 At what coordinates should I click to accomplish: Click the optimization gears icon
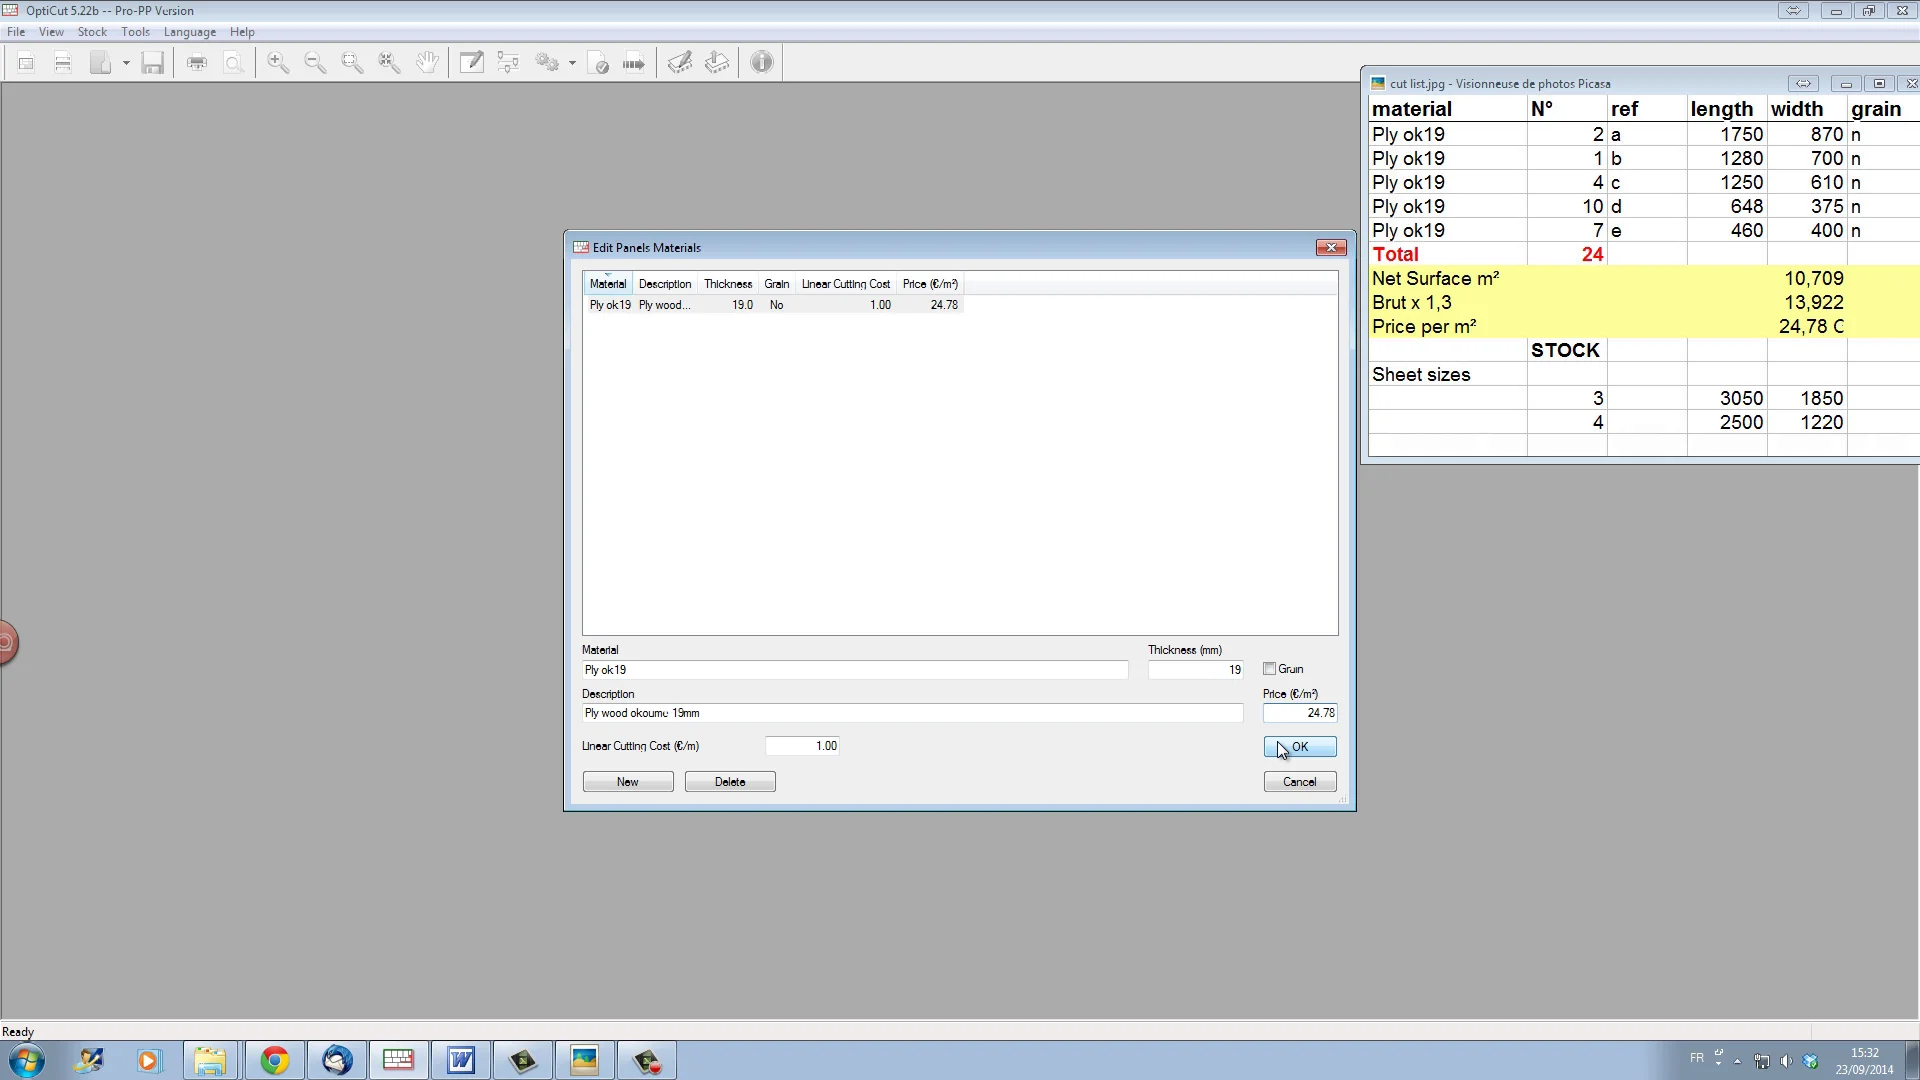547,63
